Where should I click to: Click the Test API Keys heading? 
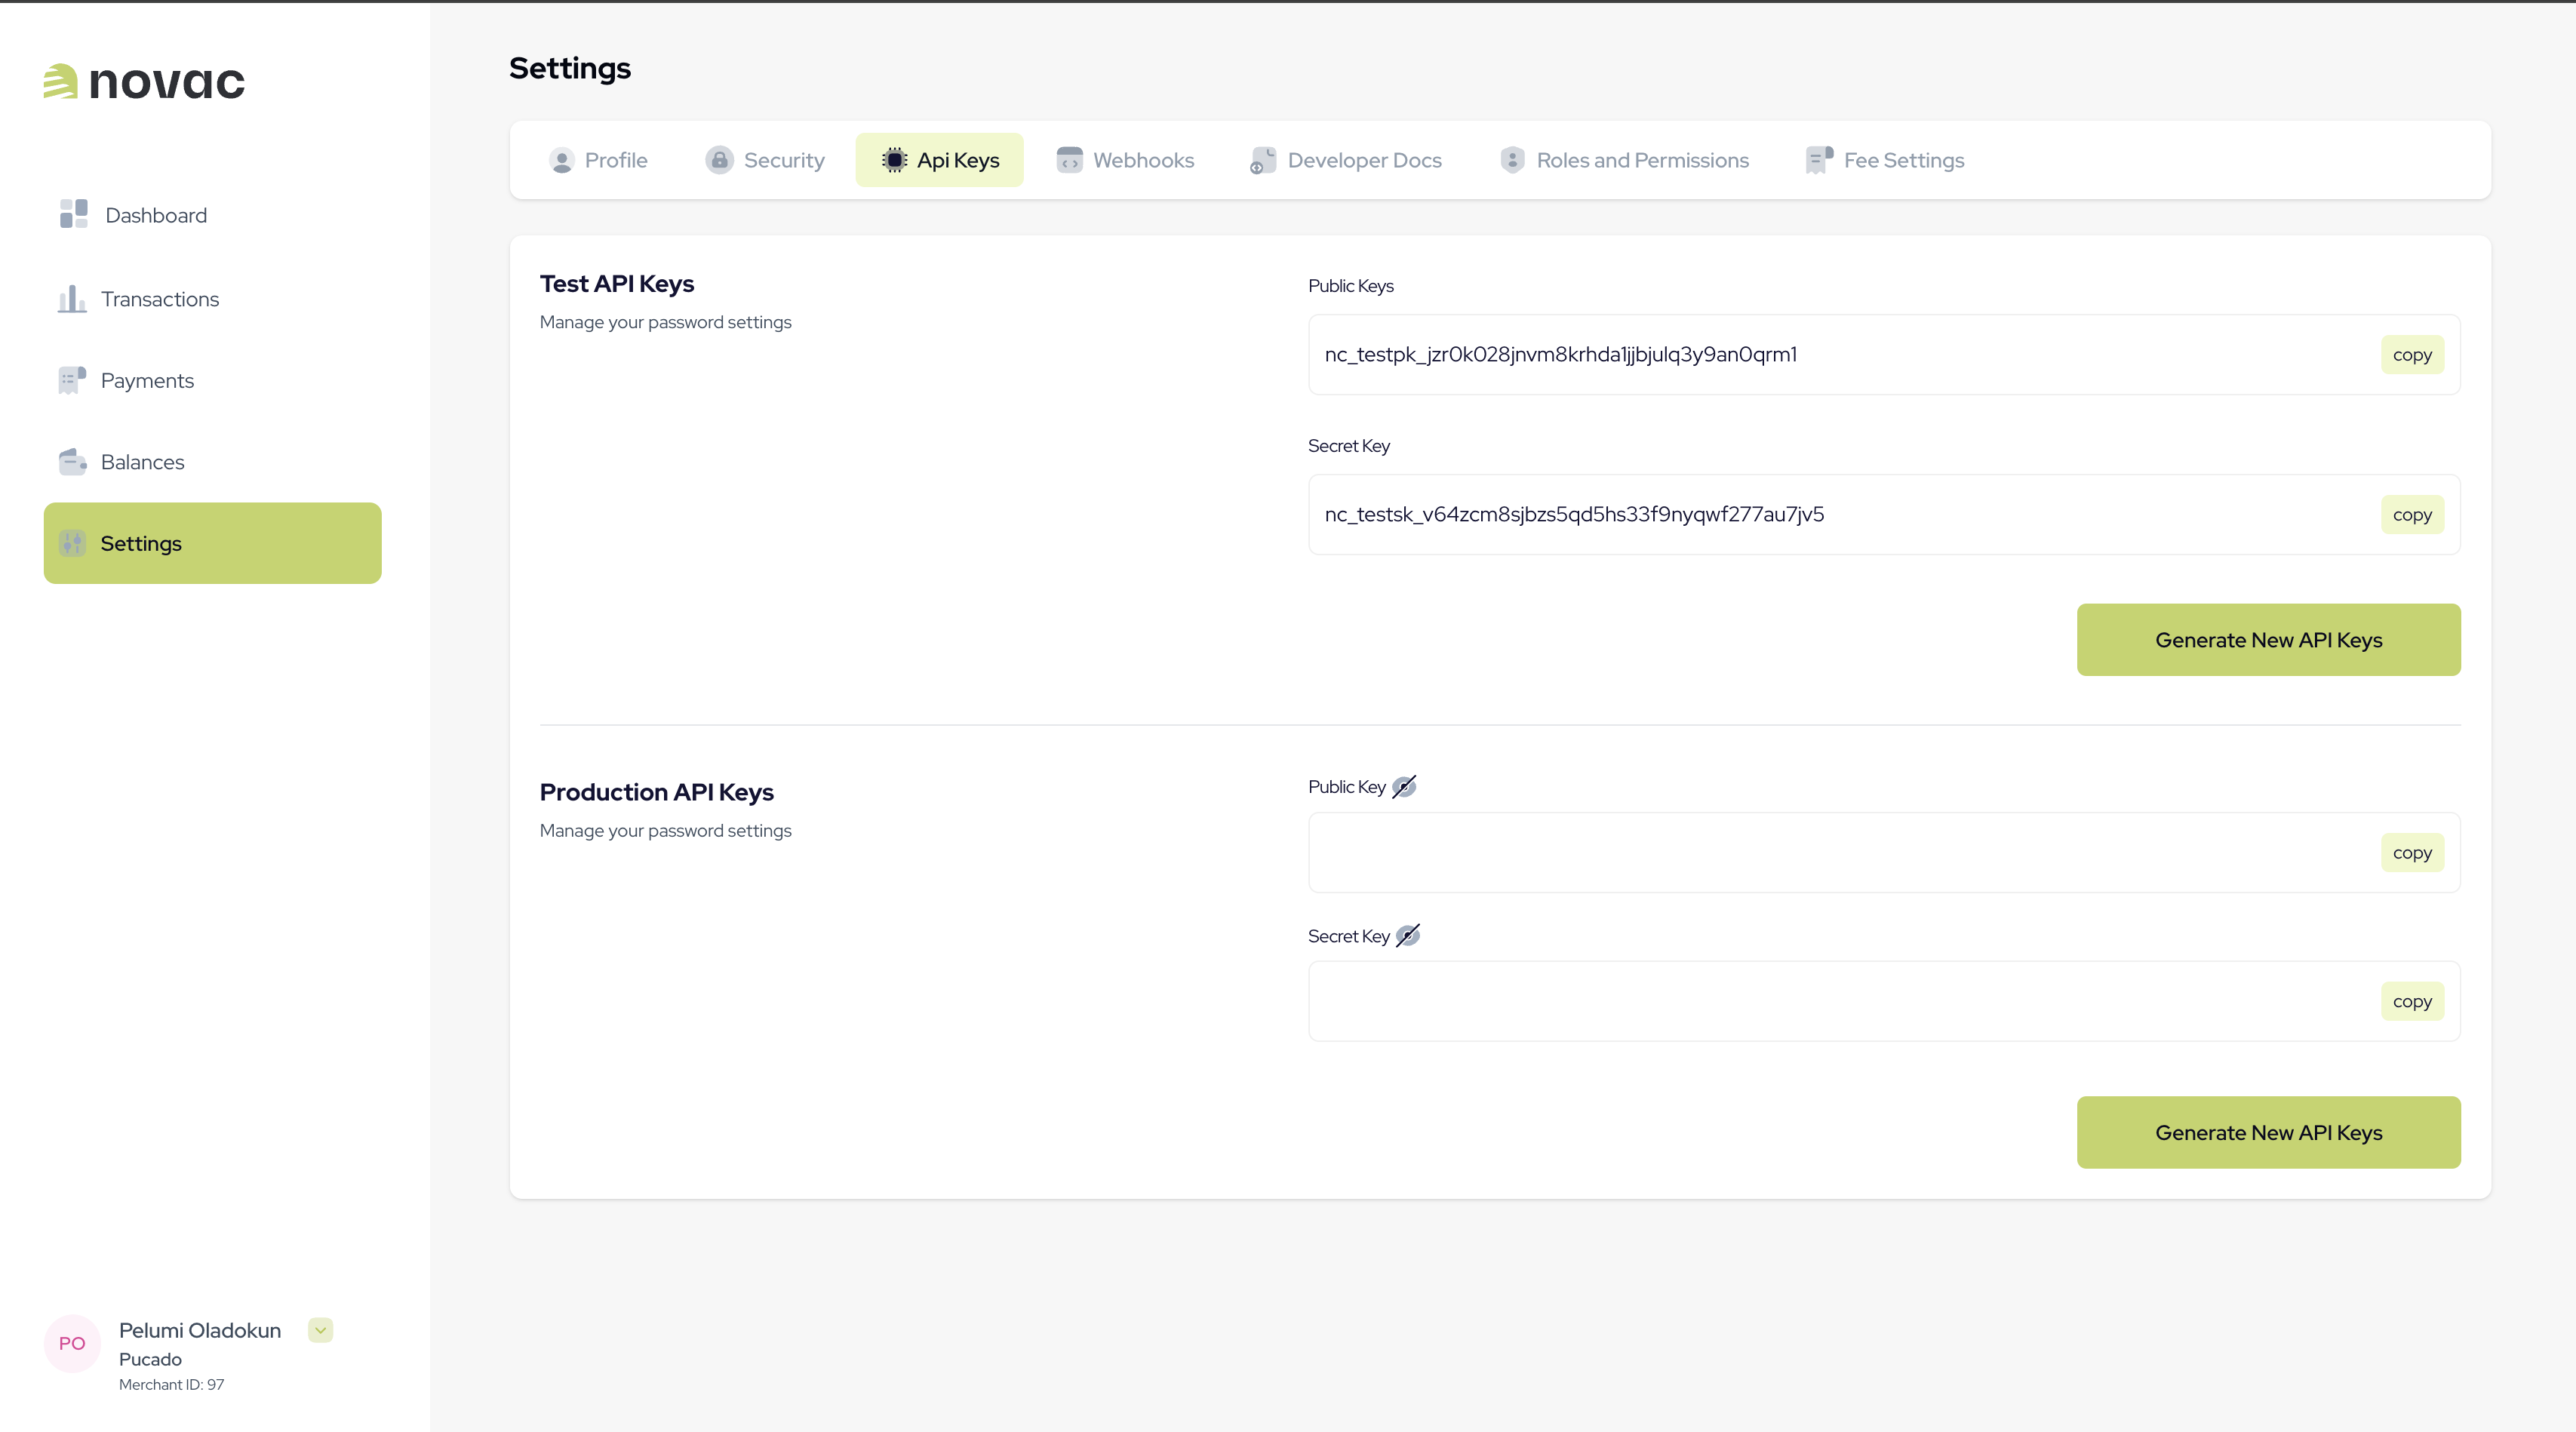(617, 284)
